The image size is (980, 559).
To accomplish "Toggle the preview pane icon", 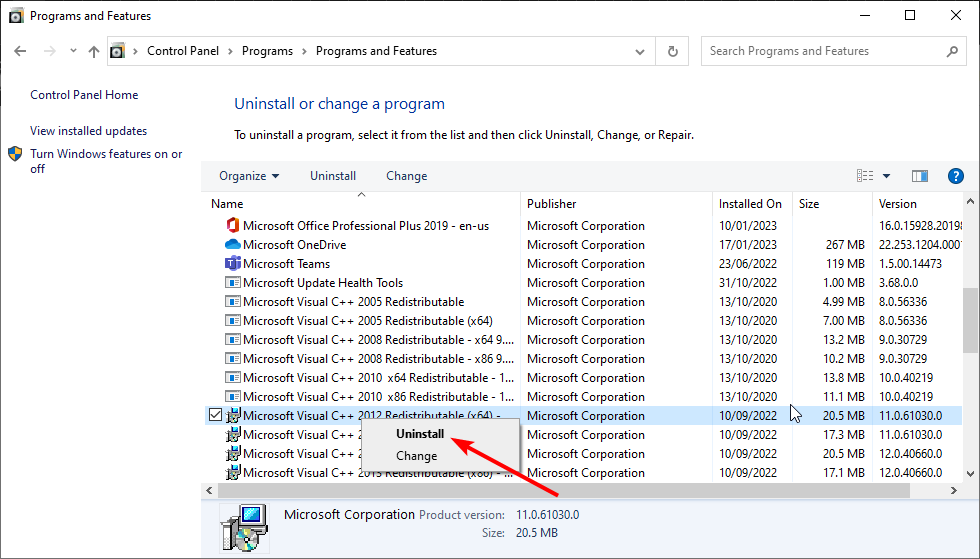I will click(x=921, y=176).
